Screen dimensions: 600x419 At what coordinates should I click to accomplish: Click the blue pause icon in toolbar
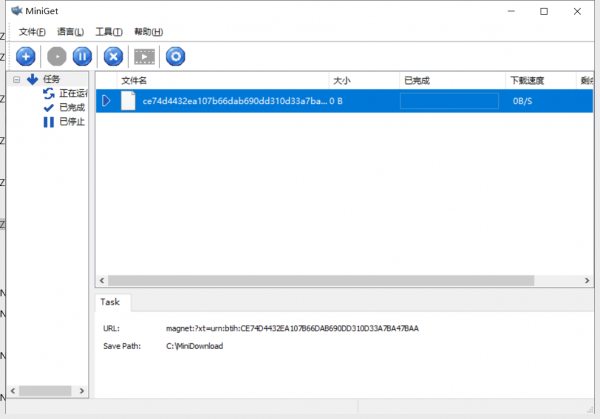(82, 57)
